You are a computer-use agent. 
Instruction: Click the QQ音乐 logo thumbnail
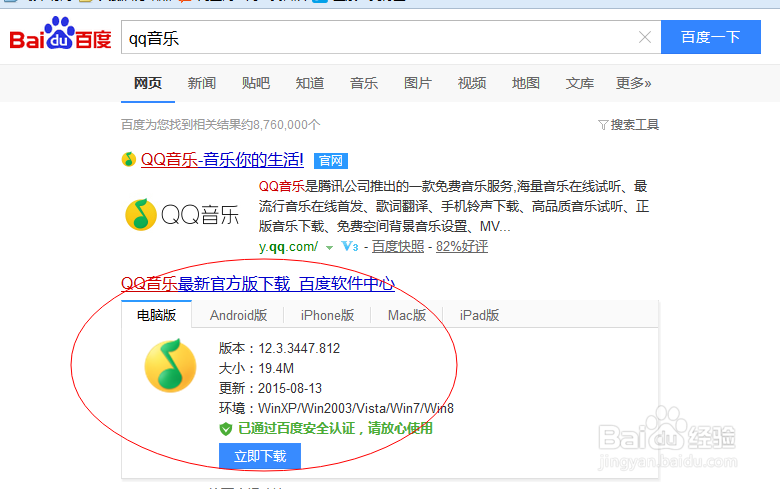182,214
